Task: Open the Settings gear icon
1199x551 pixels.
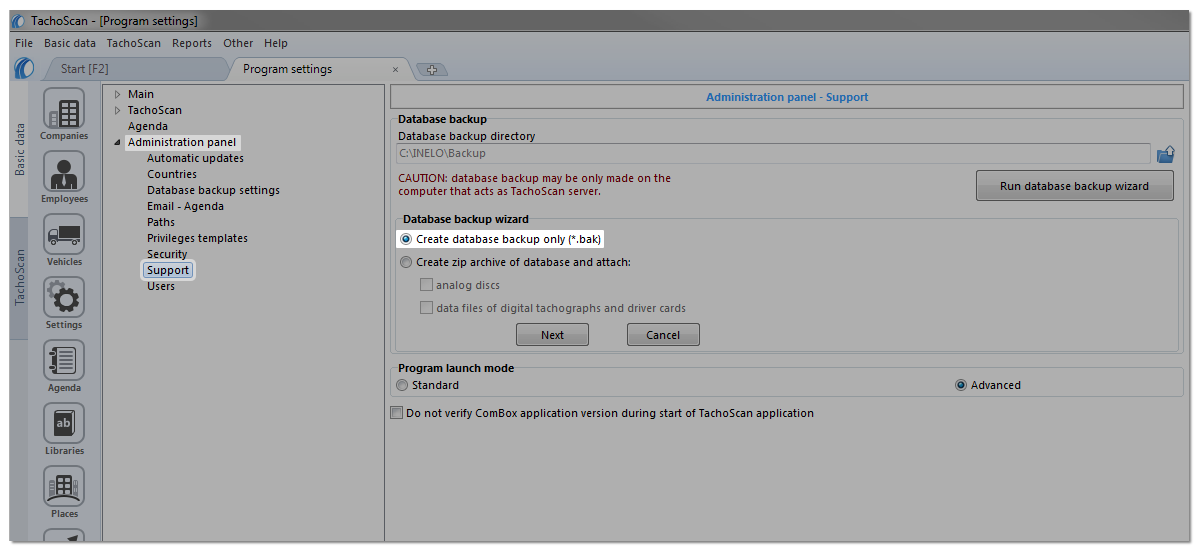Action: tap(64, 297)
